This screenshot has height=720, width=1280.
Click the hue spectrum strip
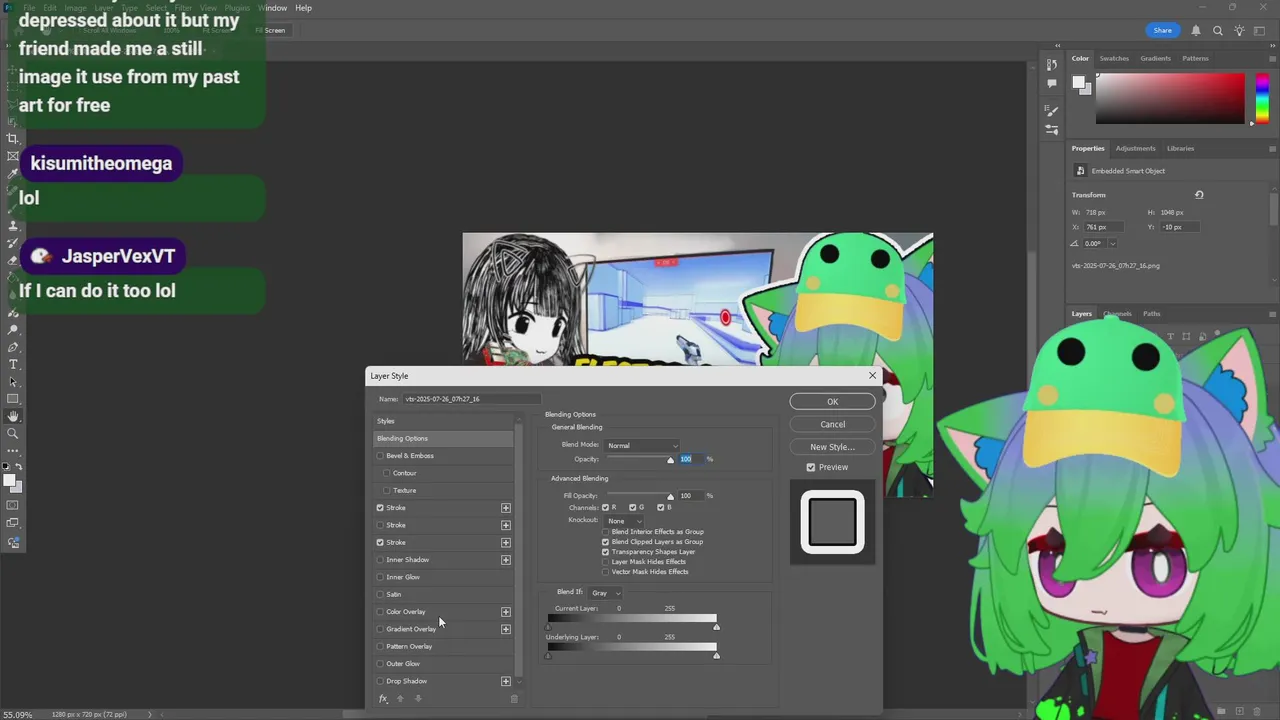coord(1262,98)
